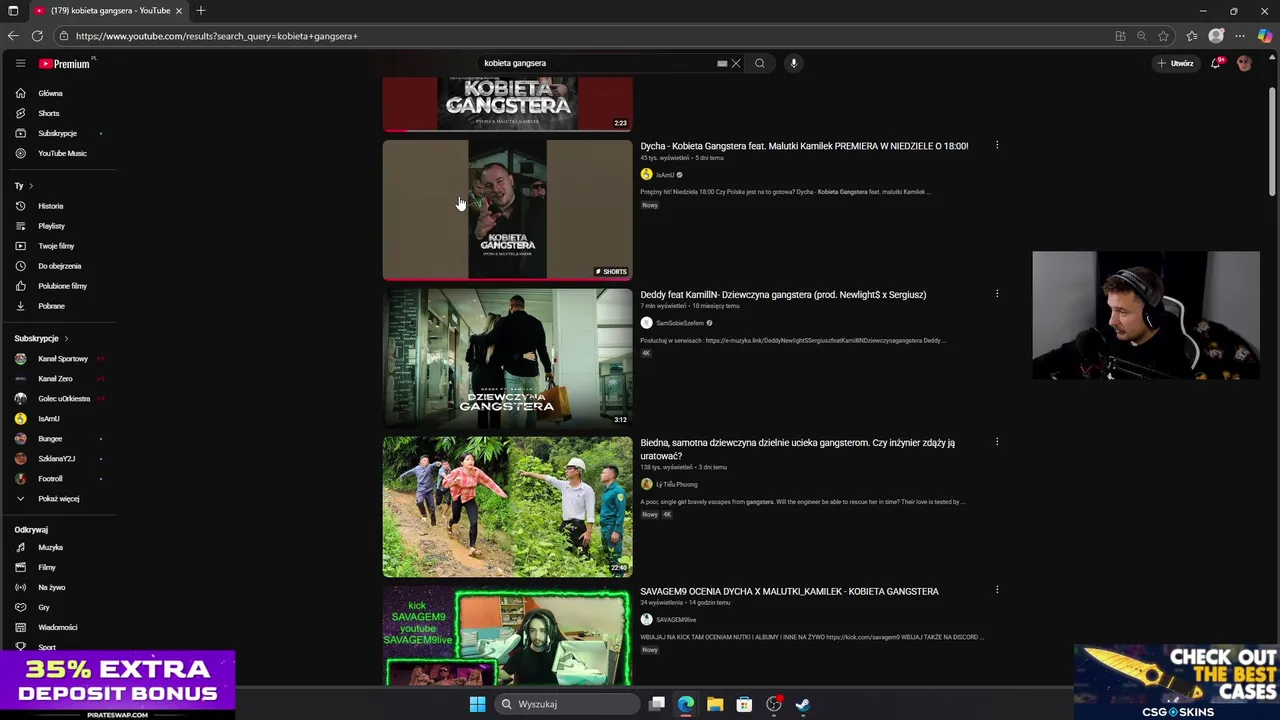
Task: Clear the search query with X
Action: click(x=736, y=63)
